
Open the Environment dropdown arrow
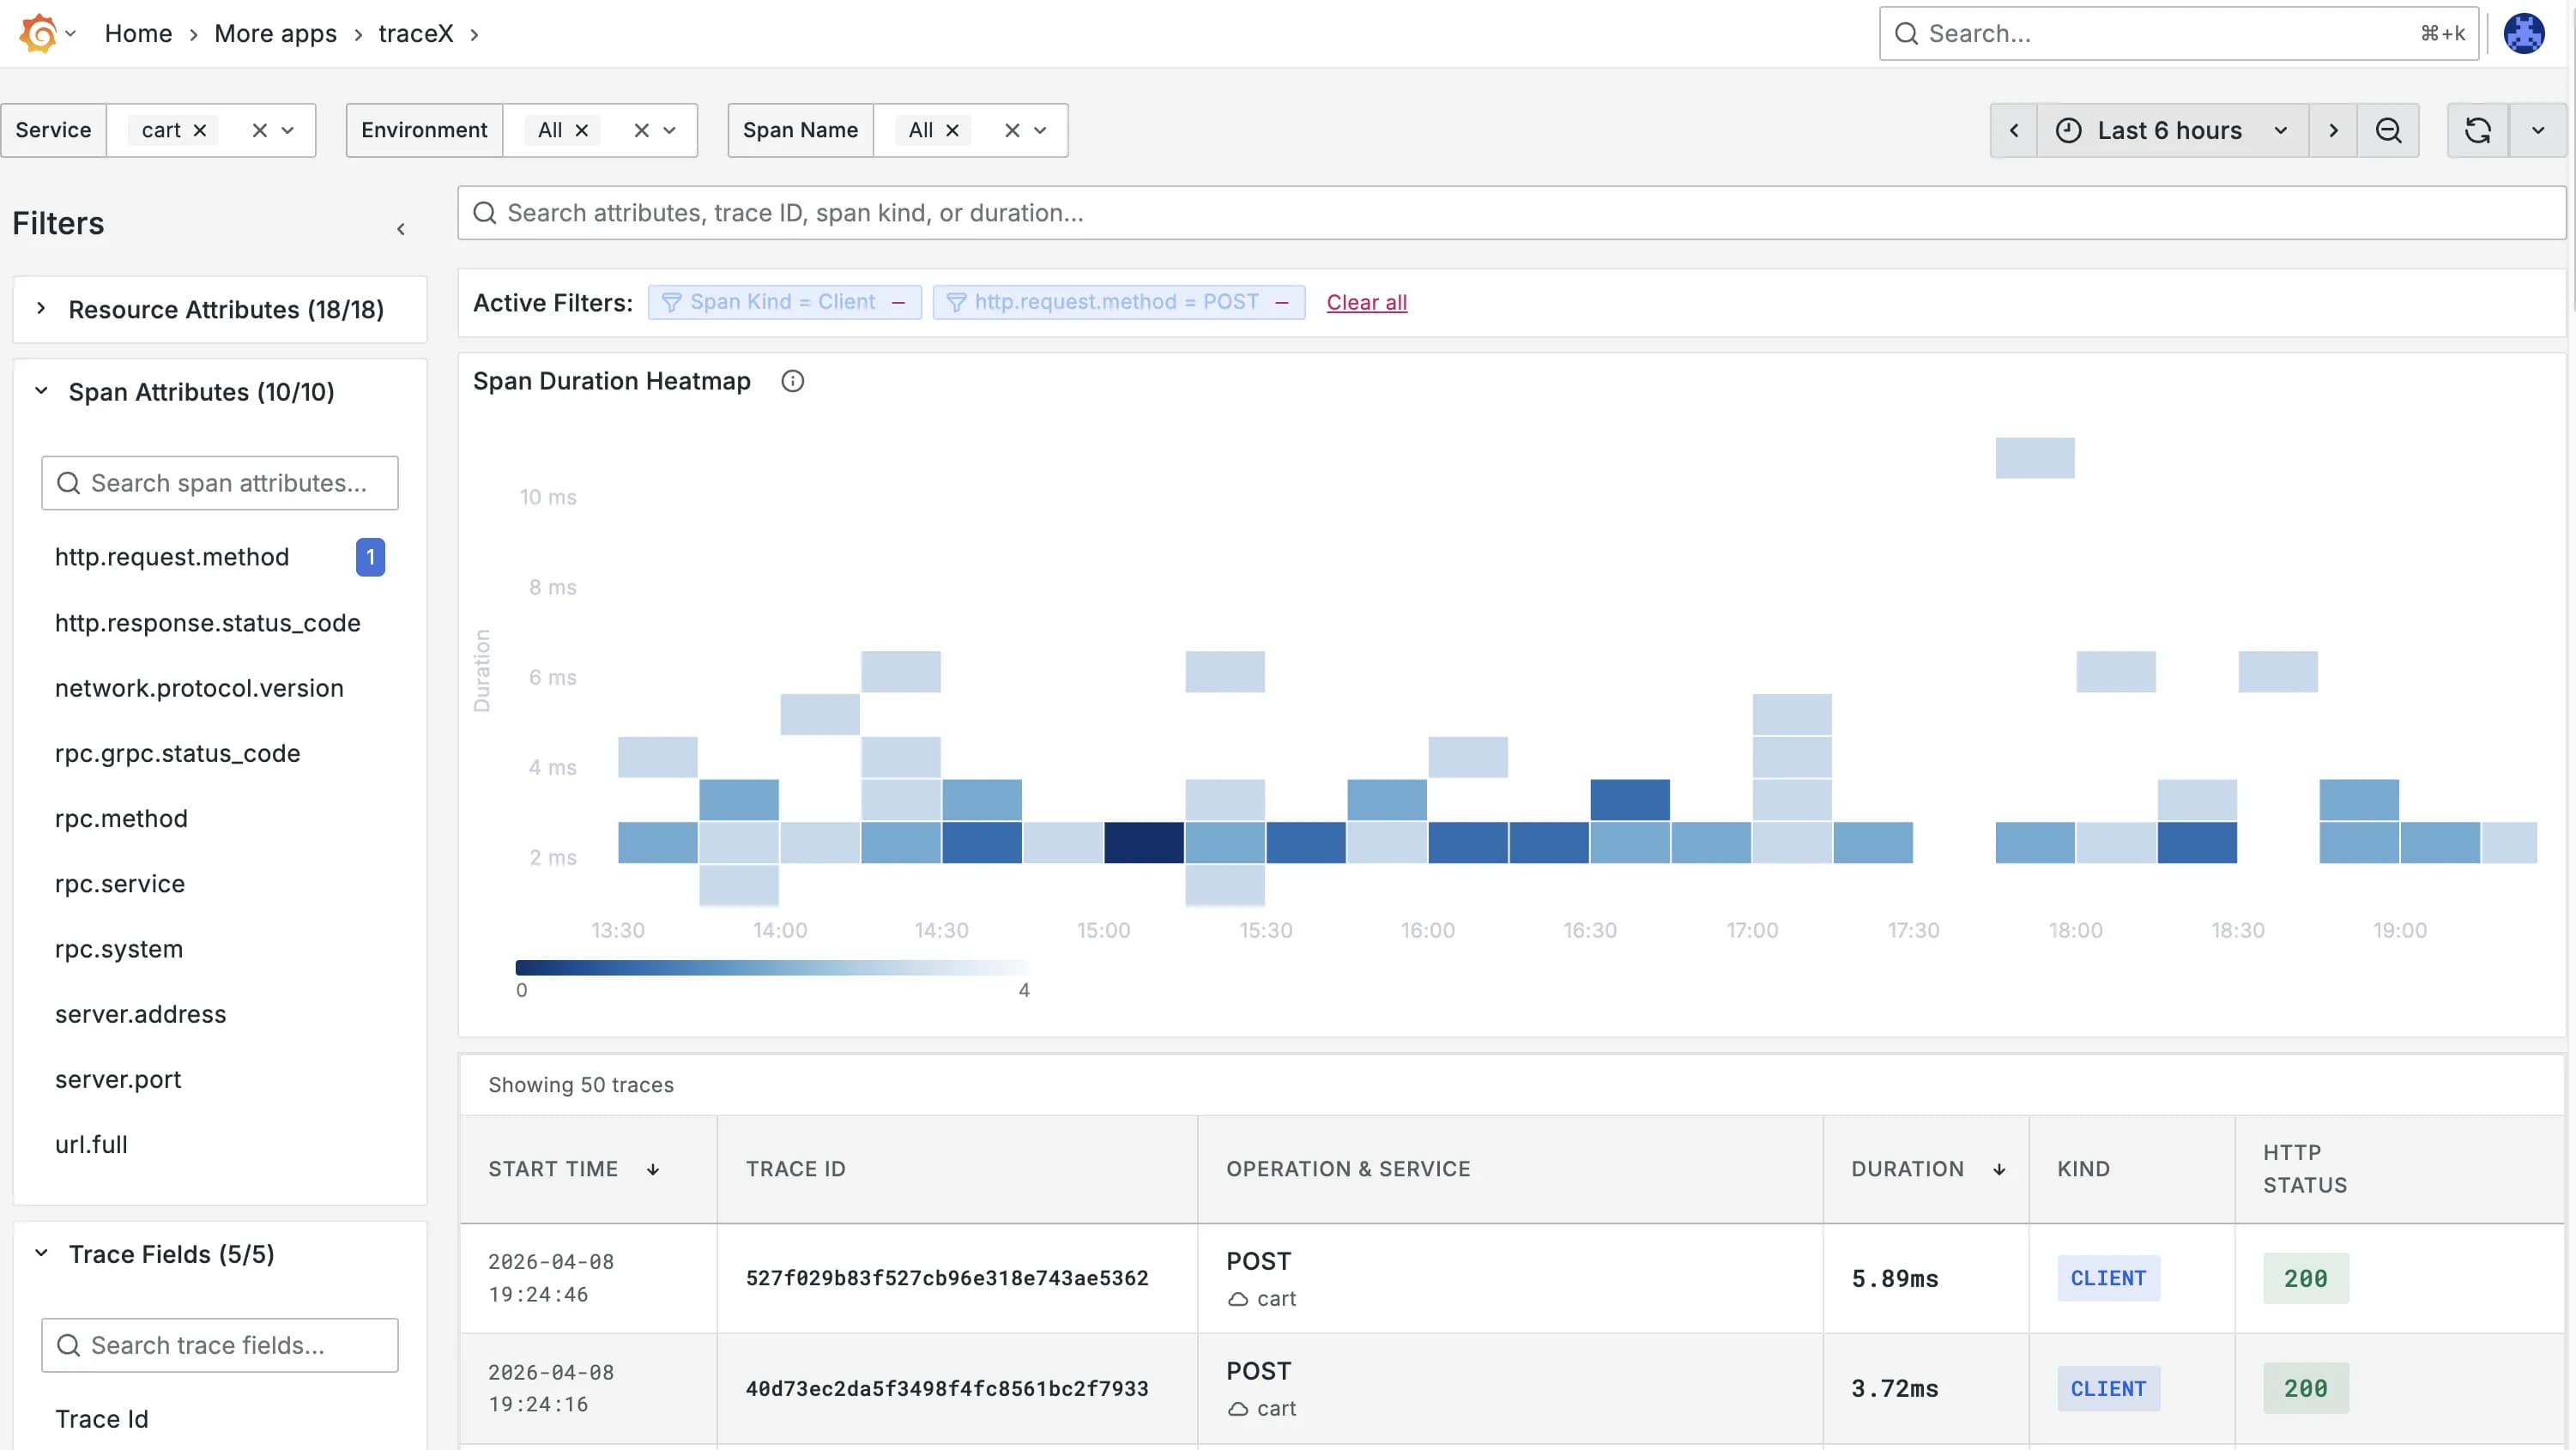670,130
